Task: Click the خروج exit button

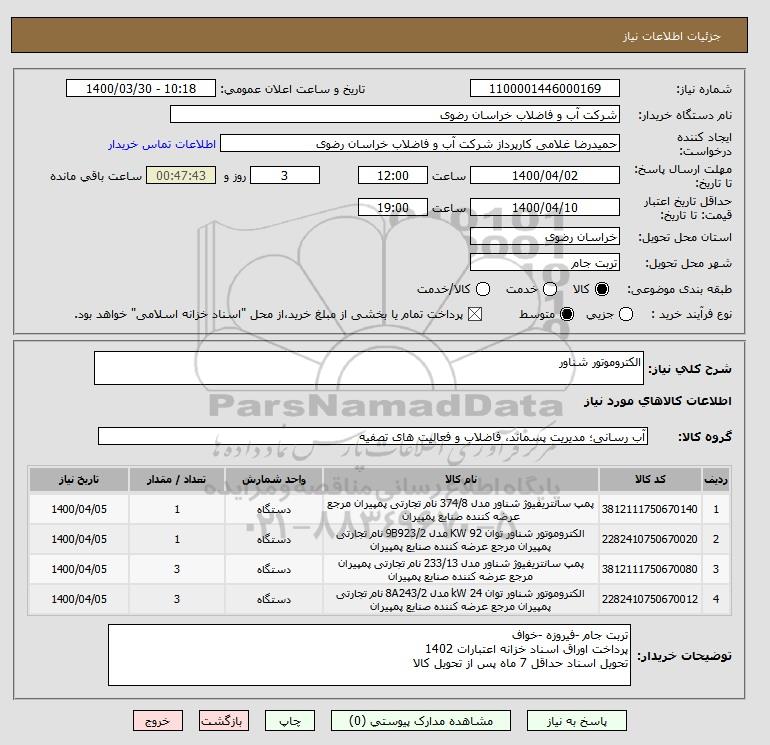Action: pos(158,721)
